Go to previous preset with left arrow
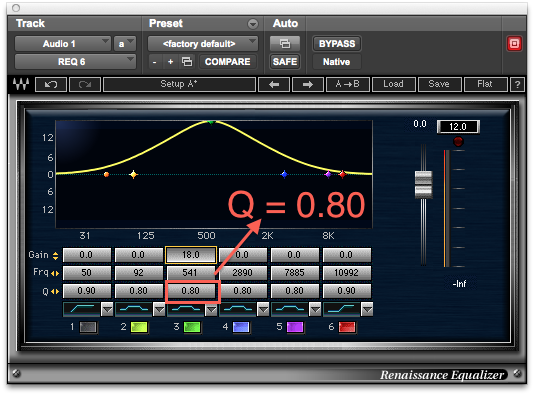This screenshot has width=534, height=395. [x=274, y=84]
